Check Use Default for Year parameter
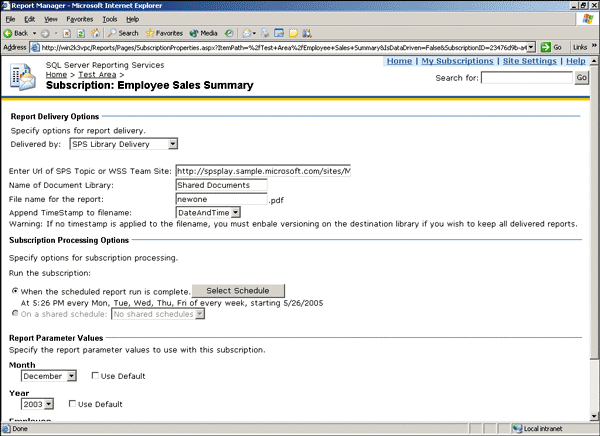Screen dimensions: 600x436 (72, 403)
